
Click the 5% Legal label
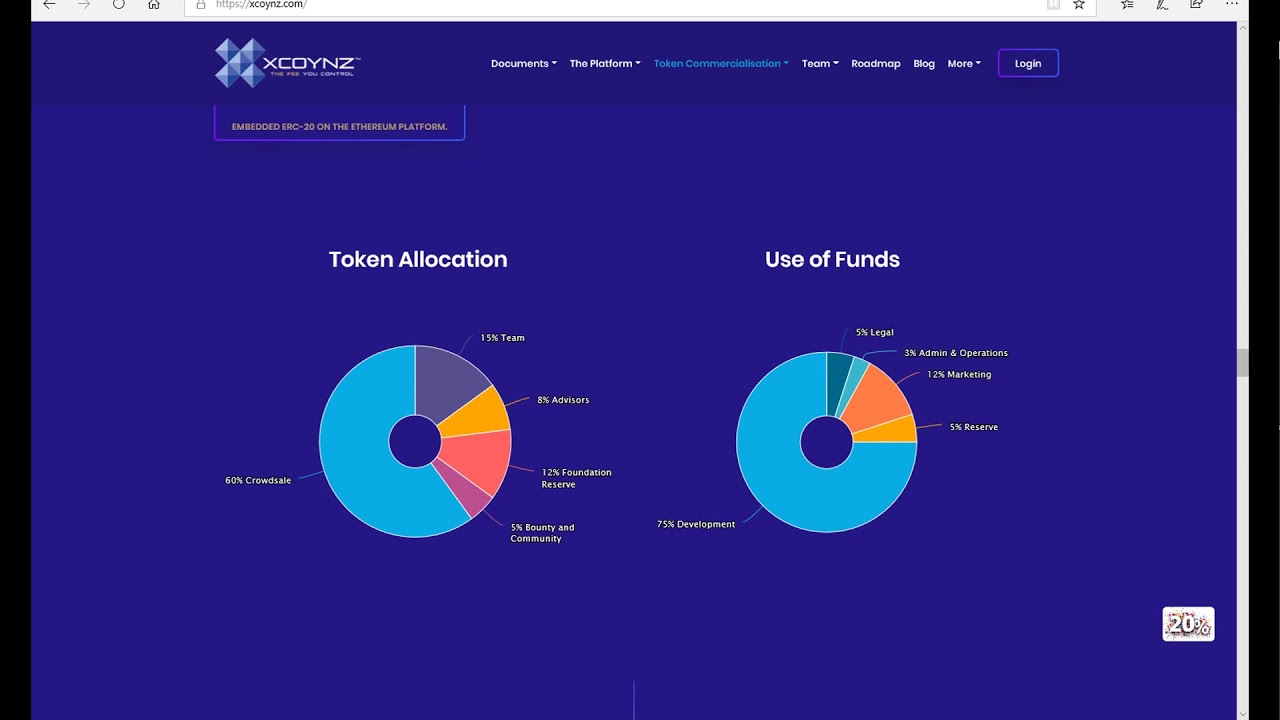(875, 332)
